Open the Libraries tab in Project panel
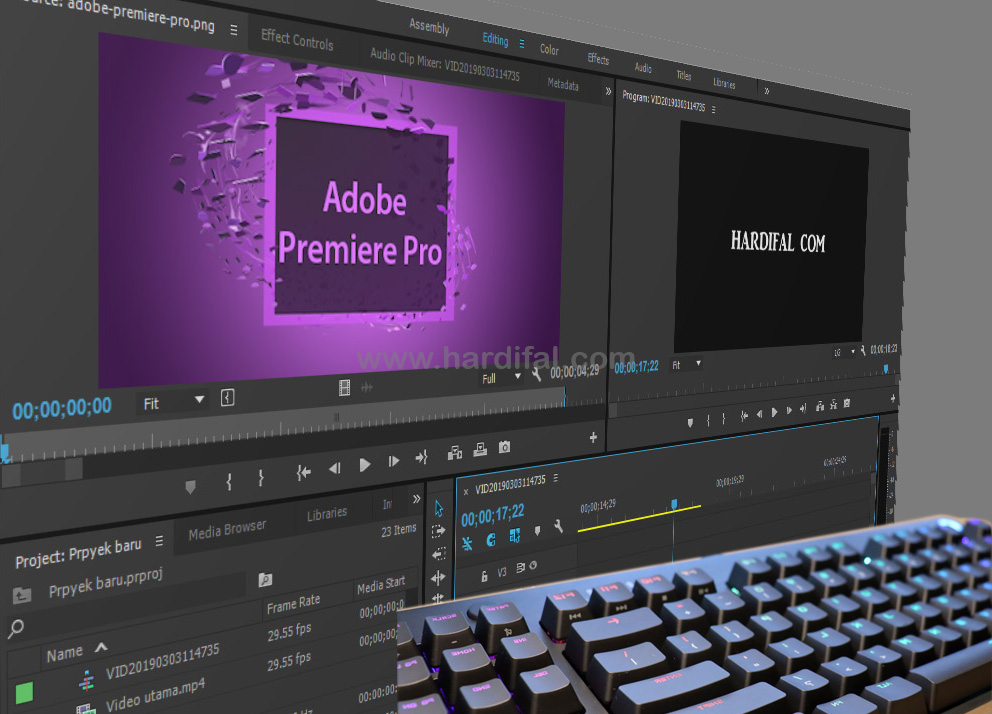 [x=326, y=514]
